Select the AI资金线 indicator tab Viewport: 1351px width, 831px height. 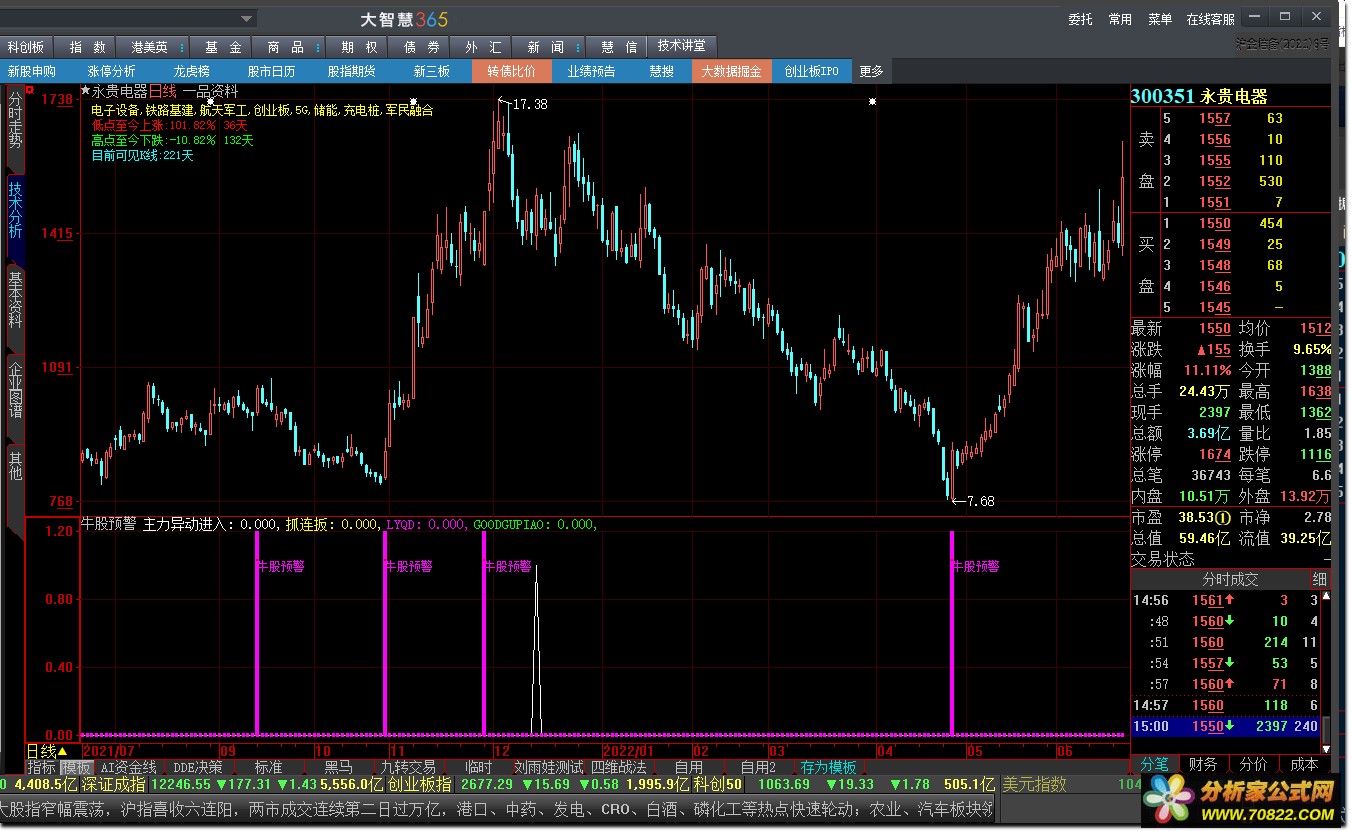pos(129,767)
